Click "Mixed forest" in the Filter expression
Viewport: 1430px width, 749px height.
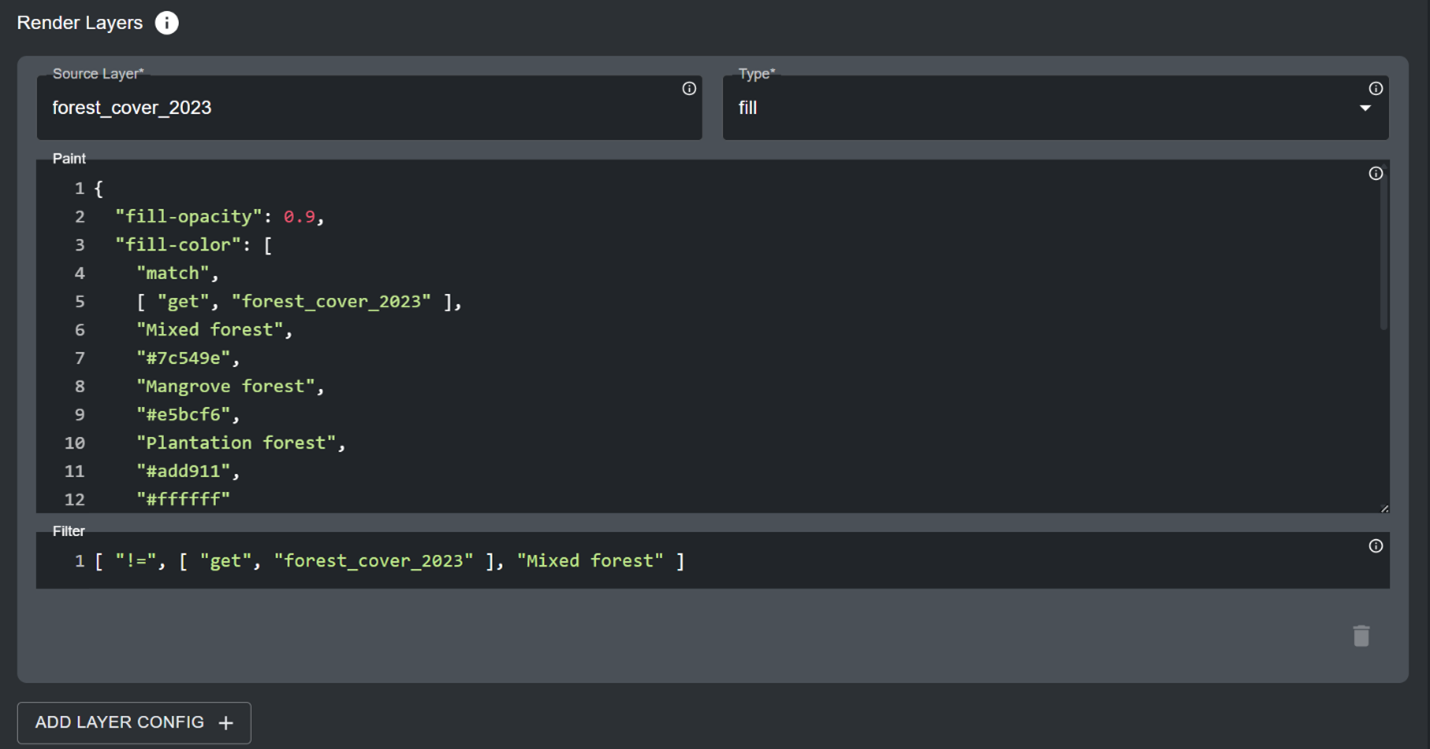click(590, 561)
